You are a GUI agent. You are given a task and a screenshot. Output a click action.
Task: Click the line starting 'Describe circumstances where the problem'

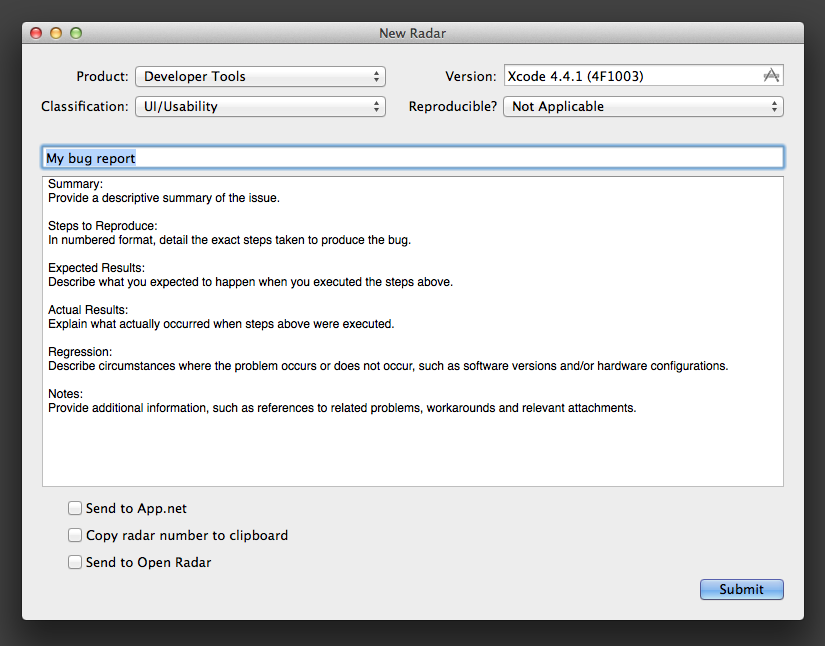(x=388, y=366)
